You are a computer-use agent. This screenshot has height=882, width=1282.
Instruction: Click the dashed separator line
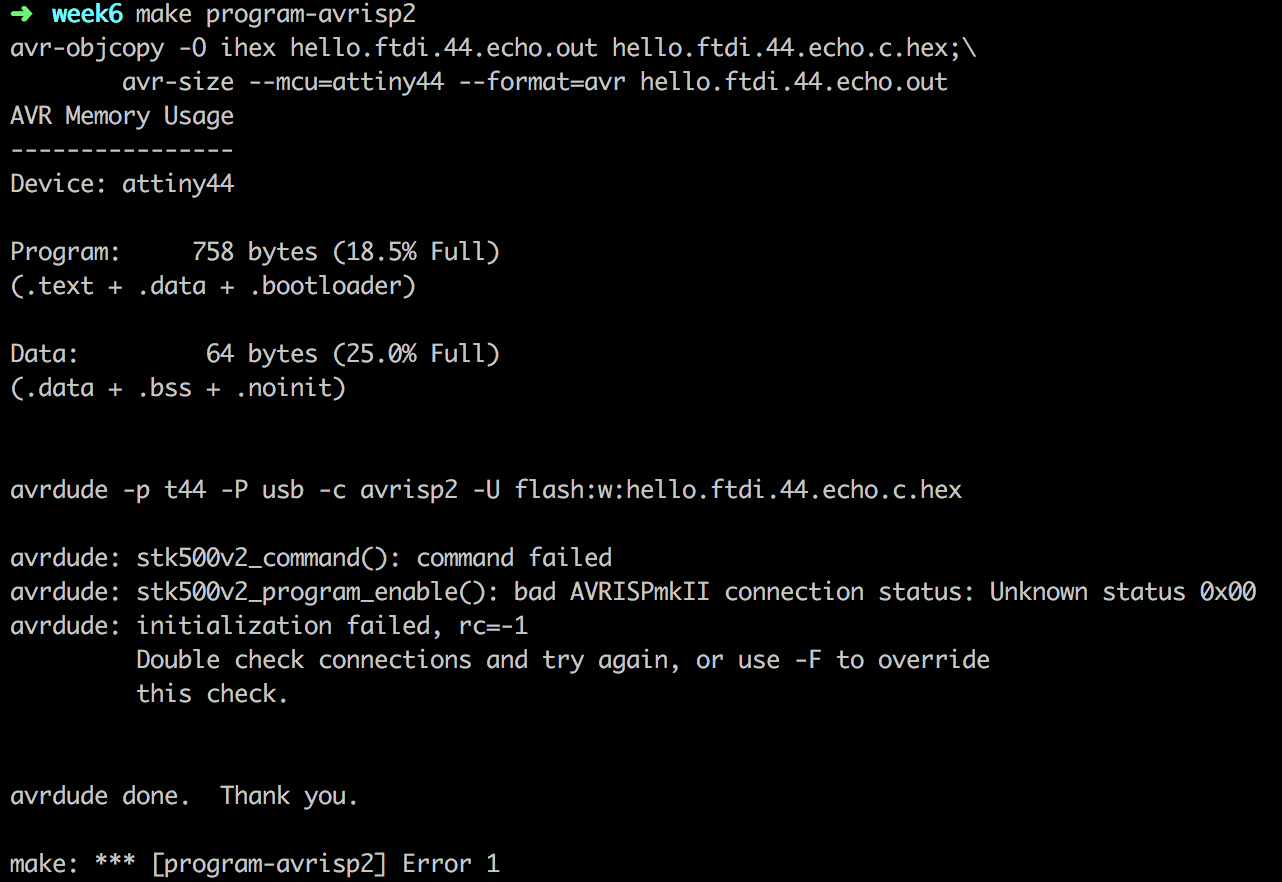tap(122, 151)
